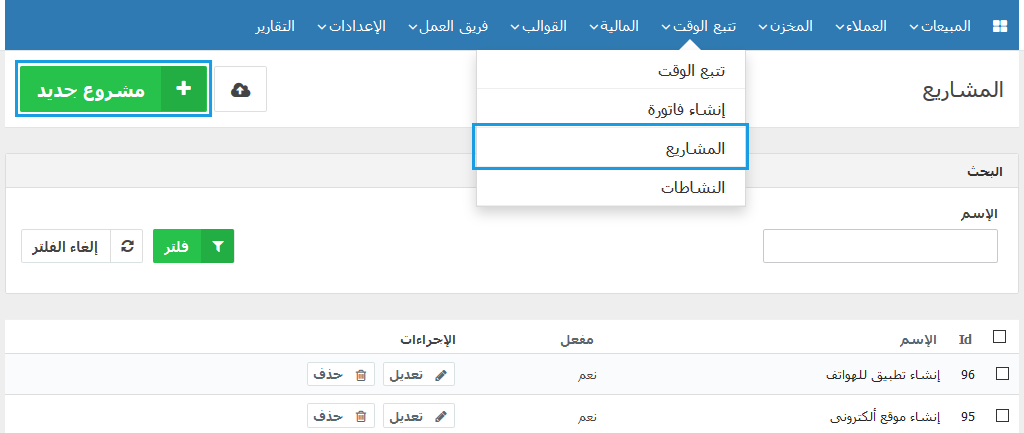Expand the المبيعات dropdown menu
The width and height of the screenshot is (1024, 433).
[940, 26]
